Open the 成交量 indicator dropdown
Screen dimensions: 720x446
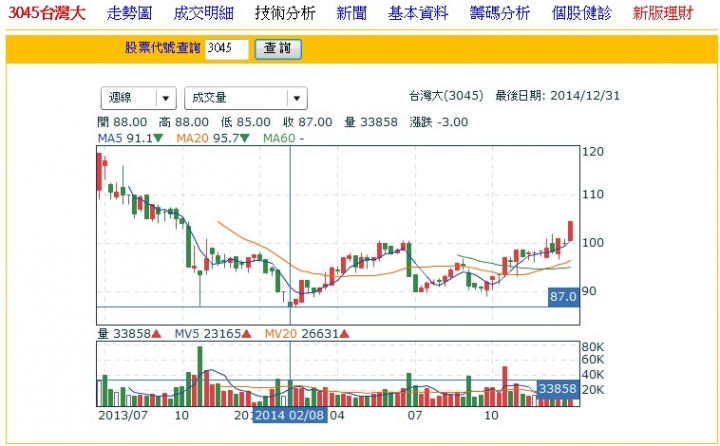click(246, 98)
